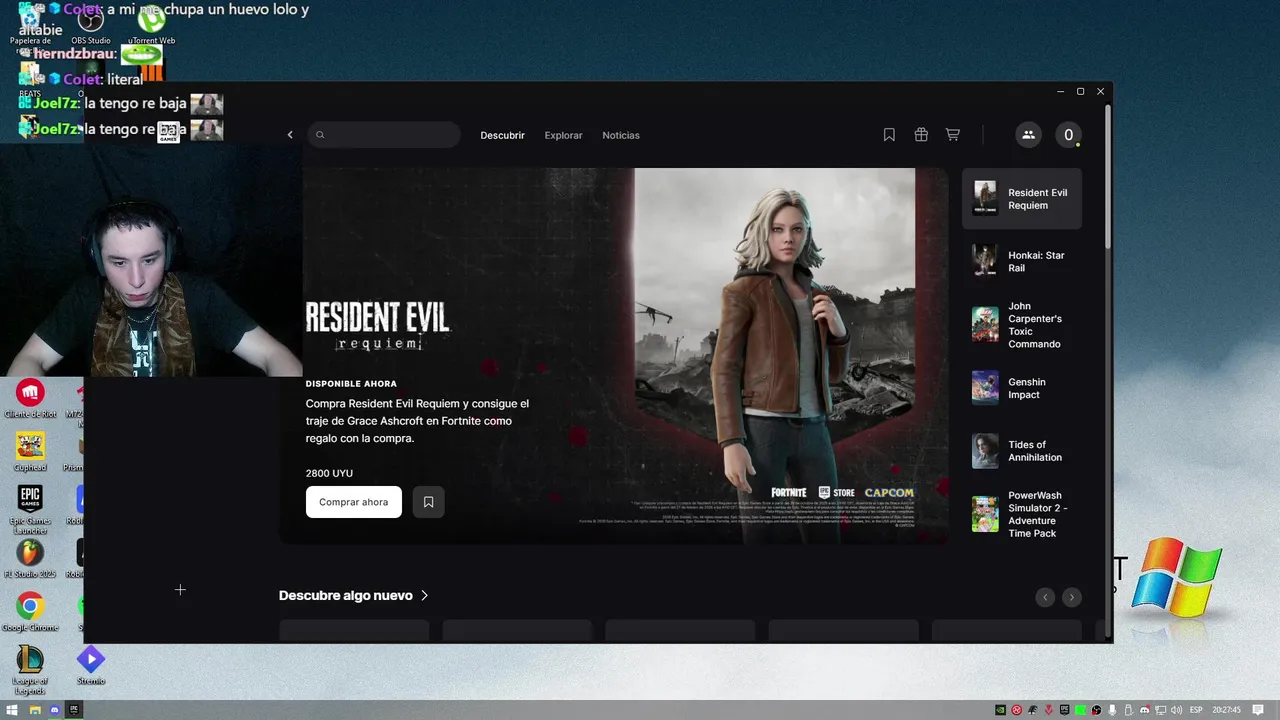Click the DISPONIBLE AHORA label
The width and height of the screenshot is (1280, 720).
coord(351,384)
